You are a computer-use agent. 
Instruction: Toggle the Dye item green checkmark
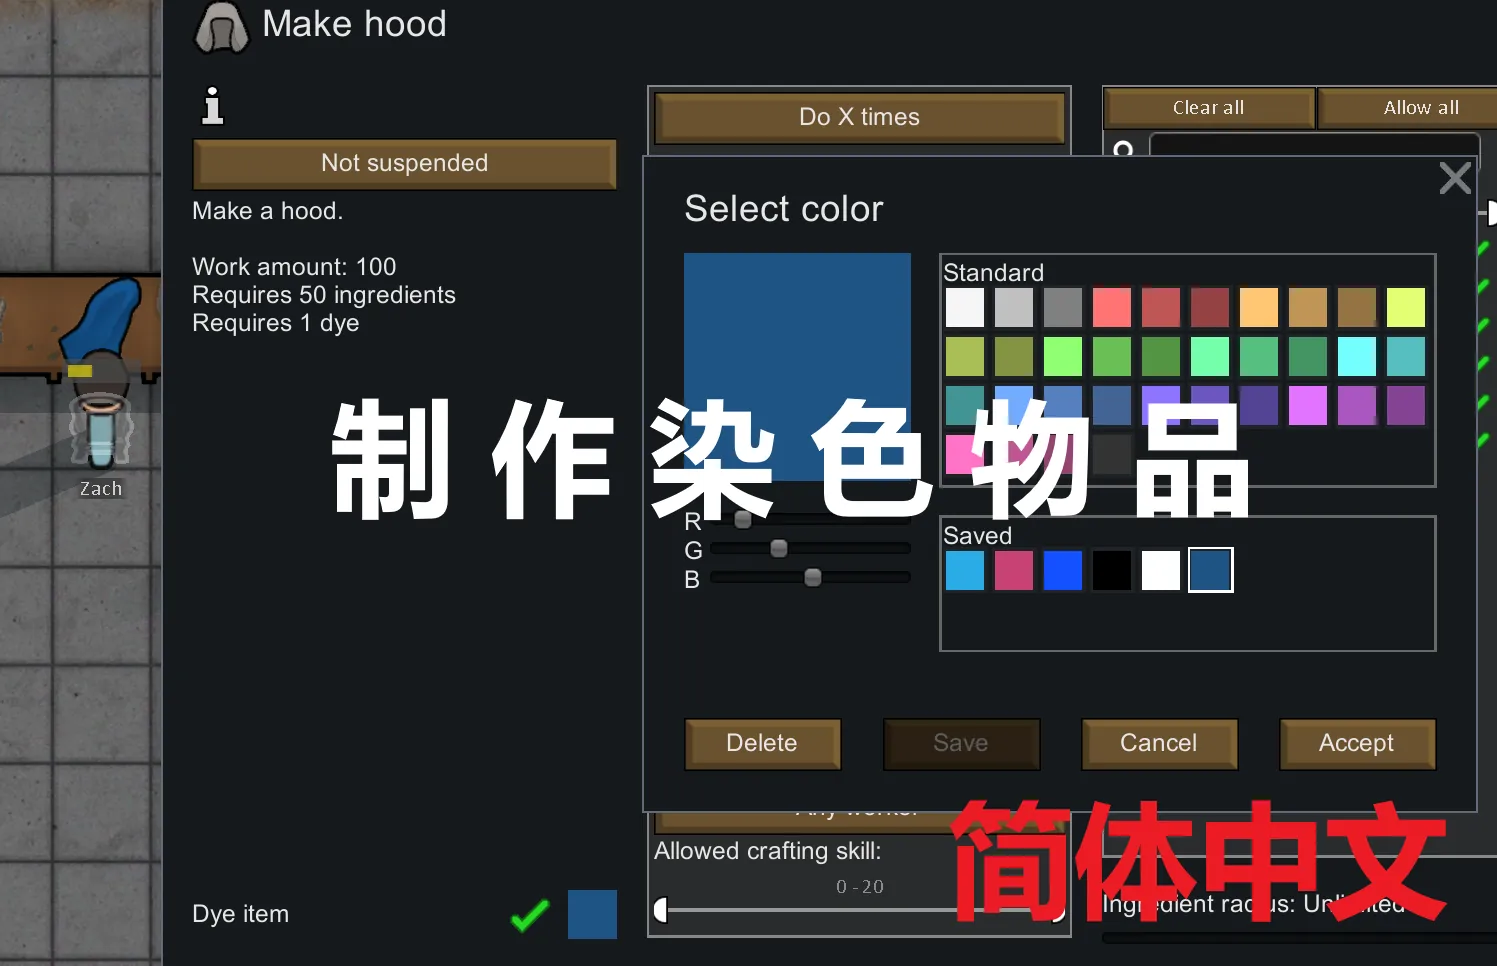[x=529, y=914]
